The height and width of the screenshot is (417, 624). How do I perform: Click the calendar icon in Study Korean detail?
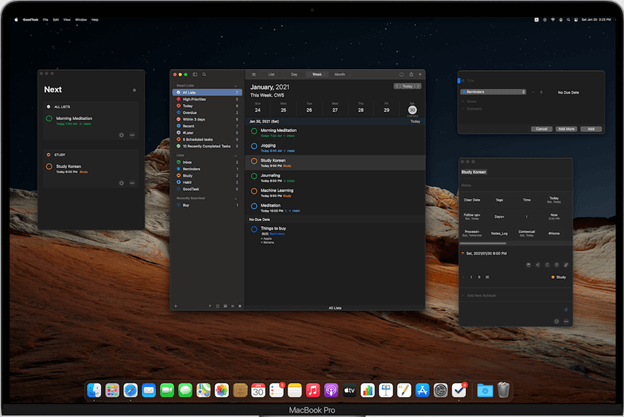tap(528, 265)
